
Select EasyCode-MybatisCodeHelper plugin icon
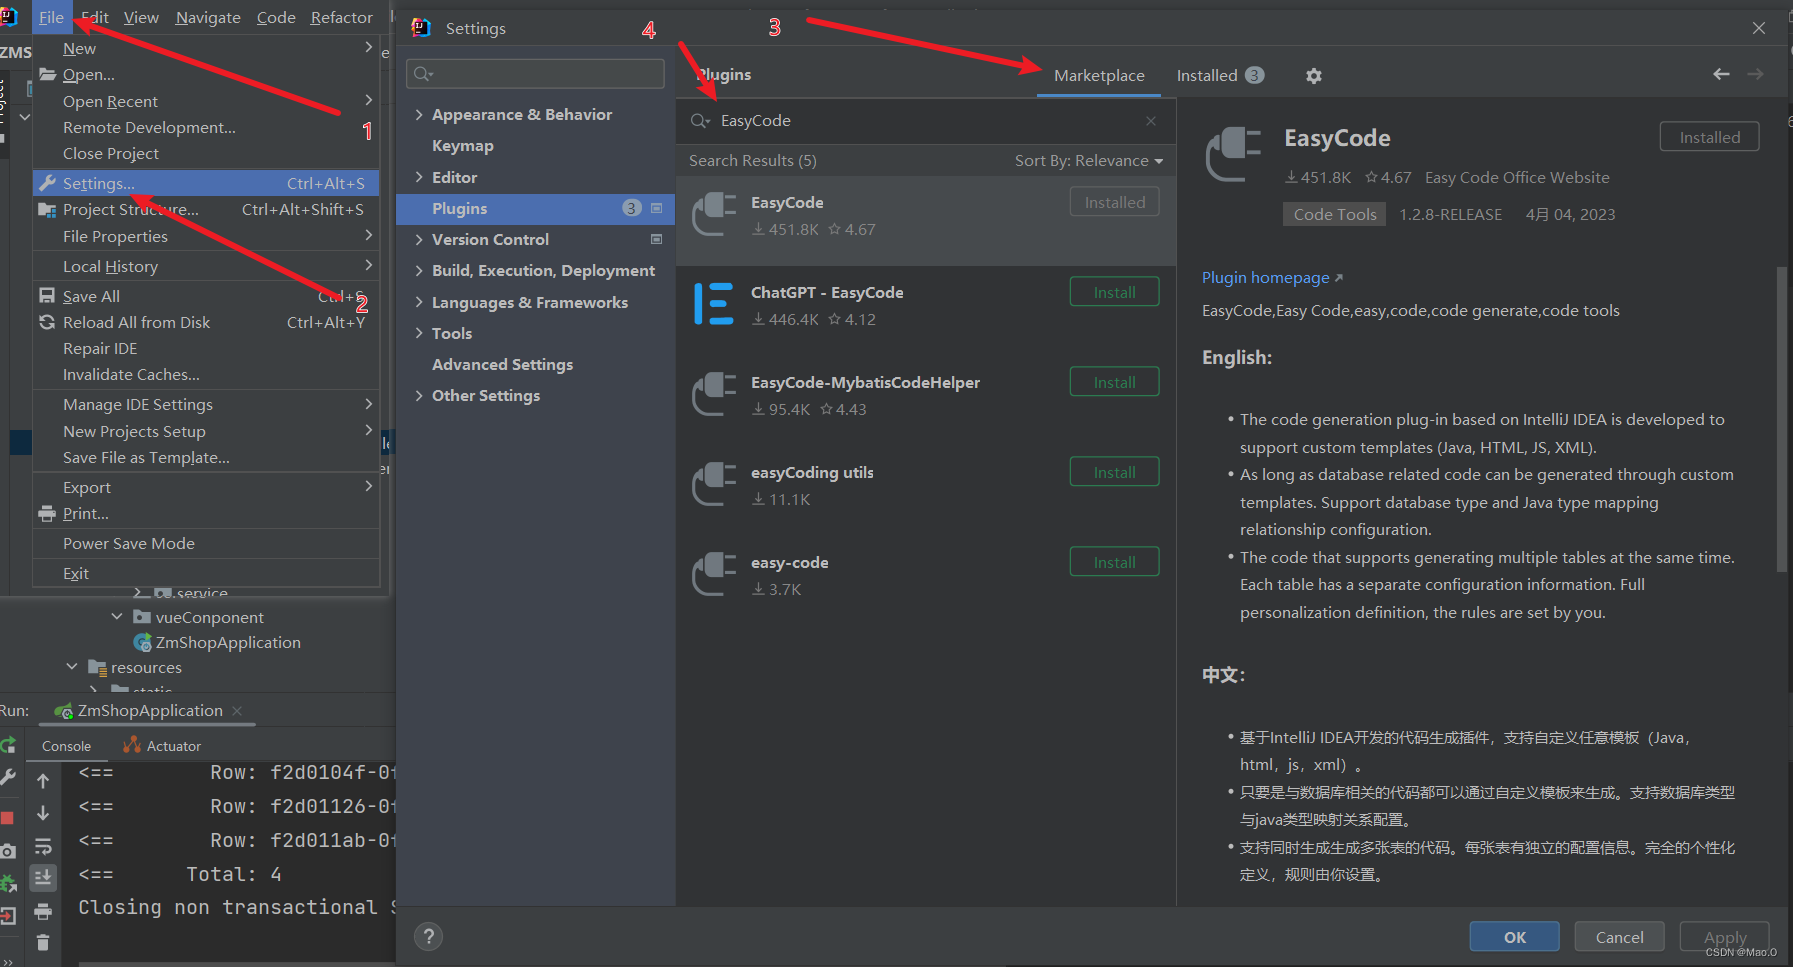(x=714, y=394)
